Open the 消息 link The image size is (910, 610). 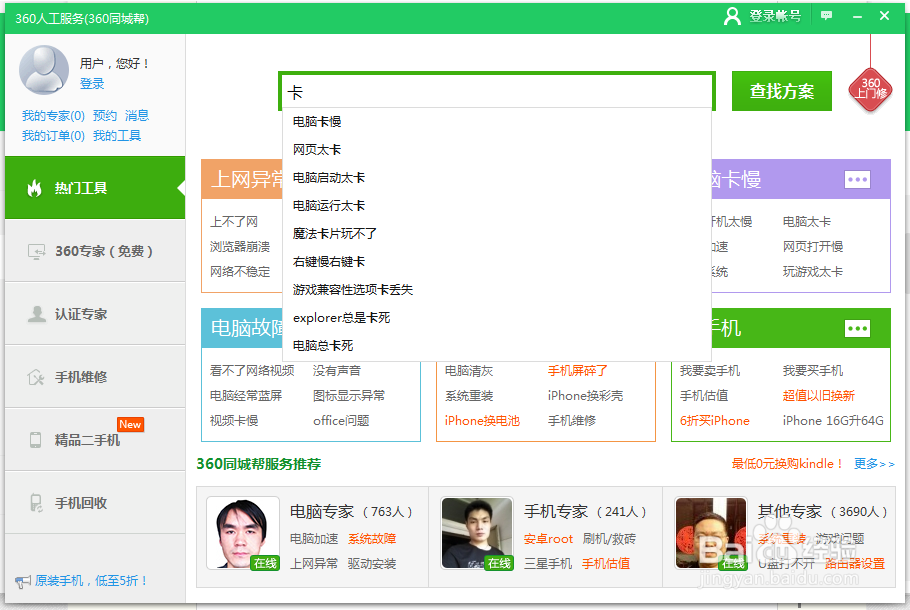pos(137,115)
